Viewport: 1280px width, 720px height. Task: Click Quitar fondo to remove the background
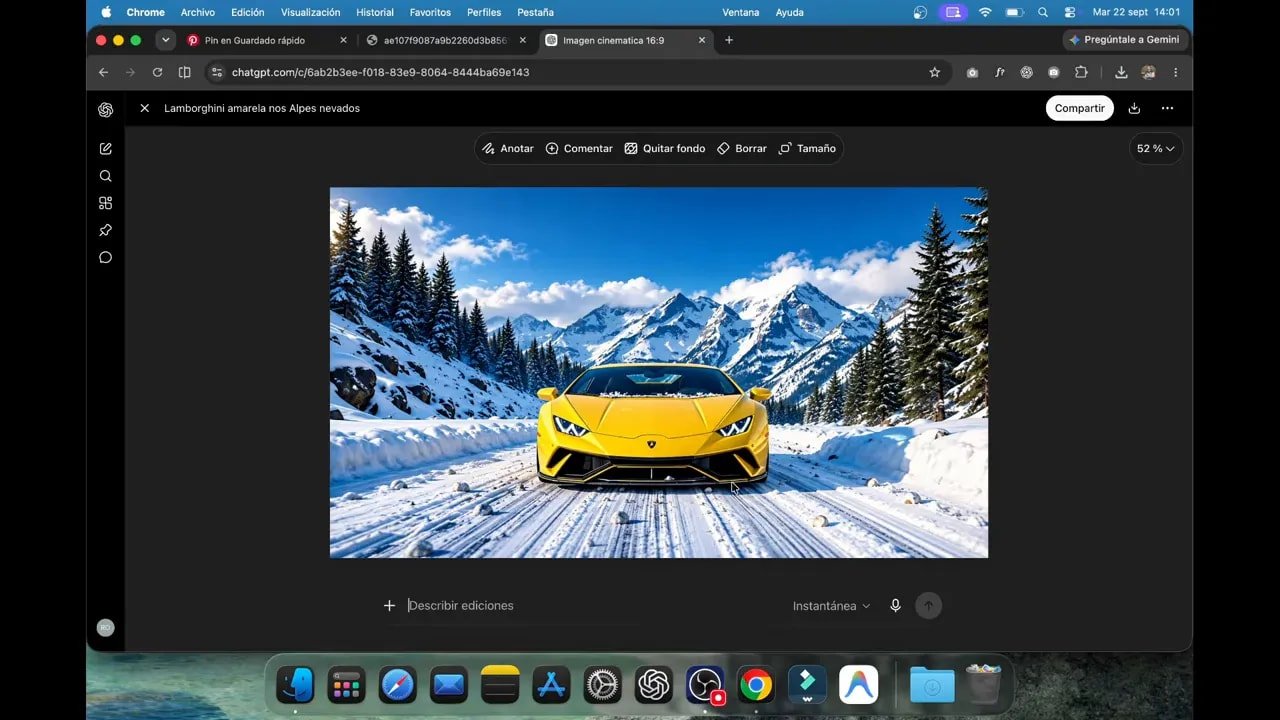[665, 148]
